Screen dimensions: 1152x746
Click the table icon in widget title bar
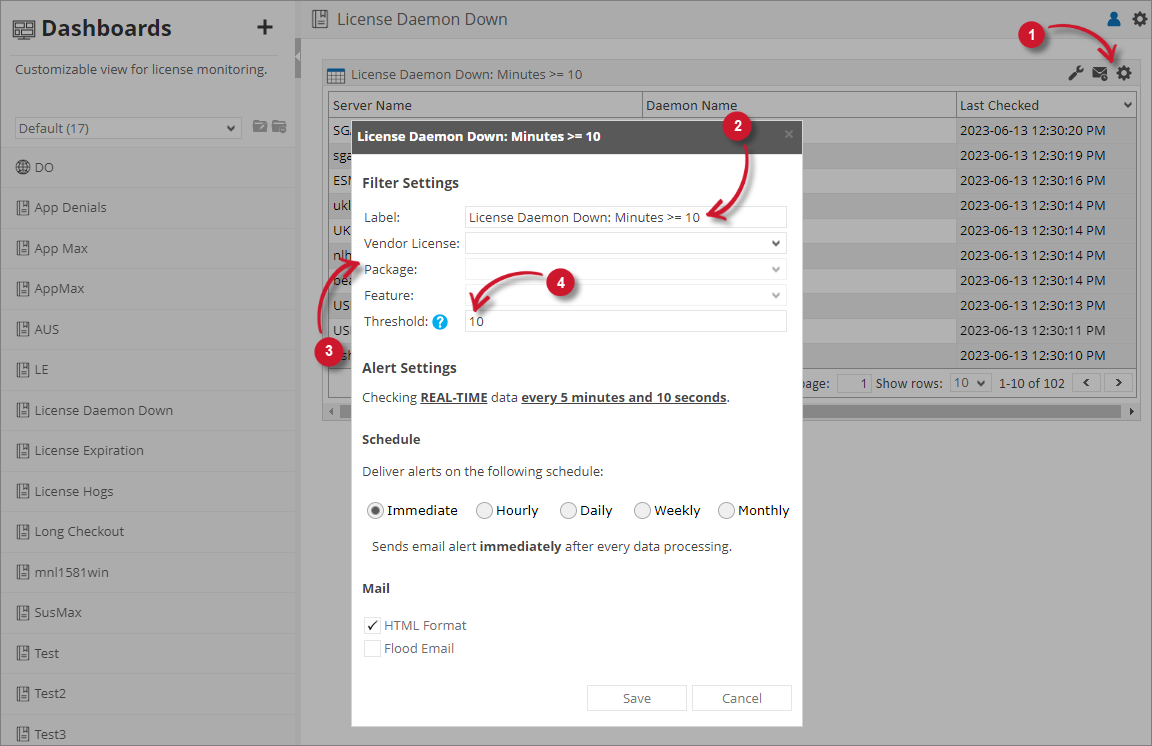[336, 75]
